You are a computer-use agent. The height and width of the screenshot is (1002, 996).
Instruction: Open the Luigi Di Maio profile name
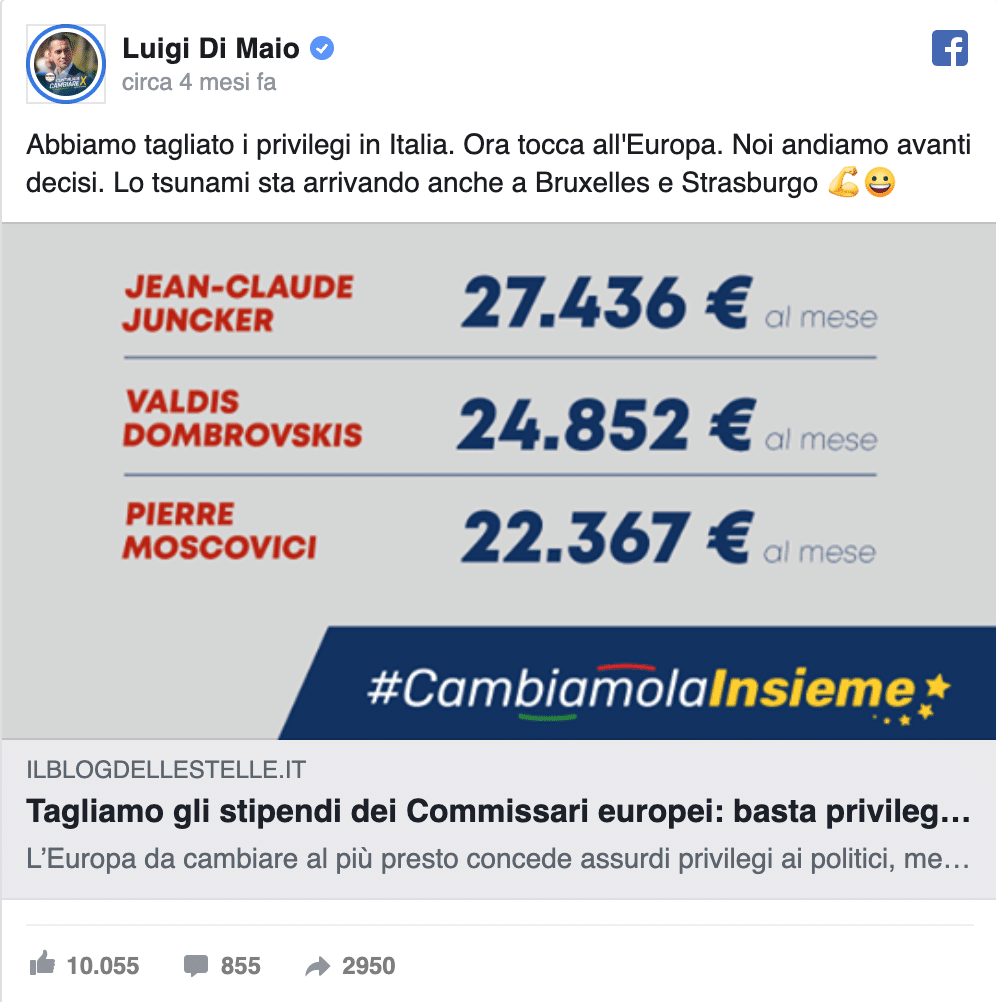click(x=210, y=47)
